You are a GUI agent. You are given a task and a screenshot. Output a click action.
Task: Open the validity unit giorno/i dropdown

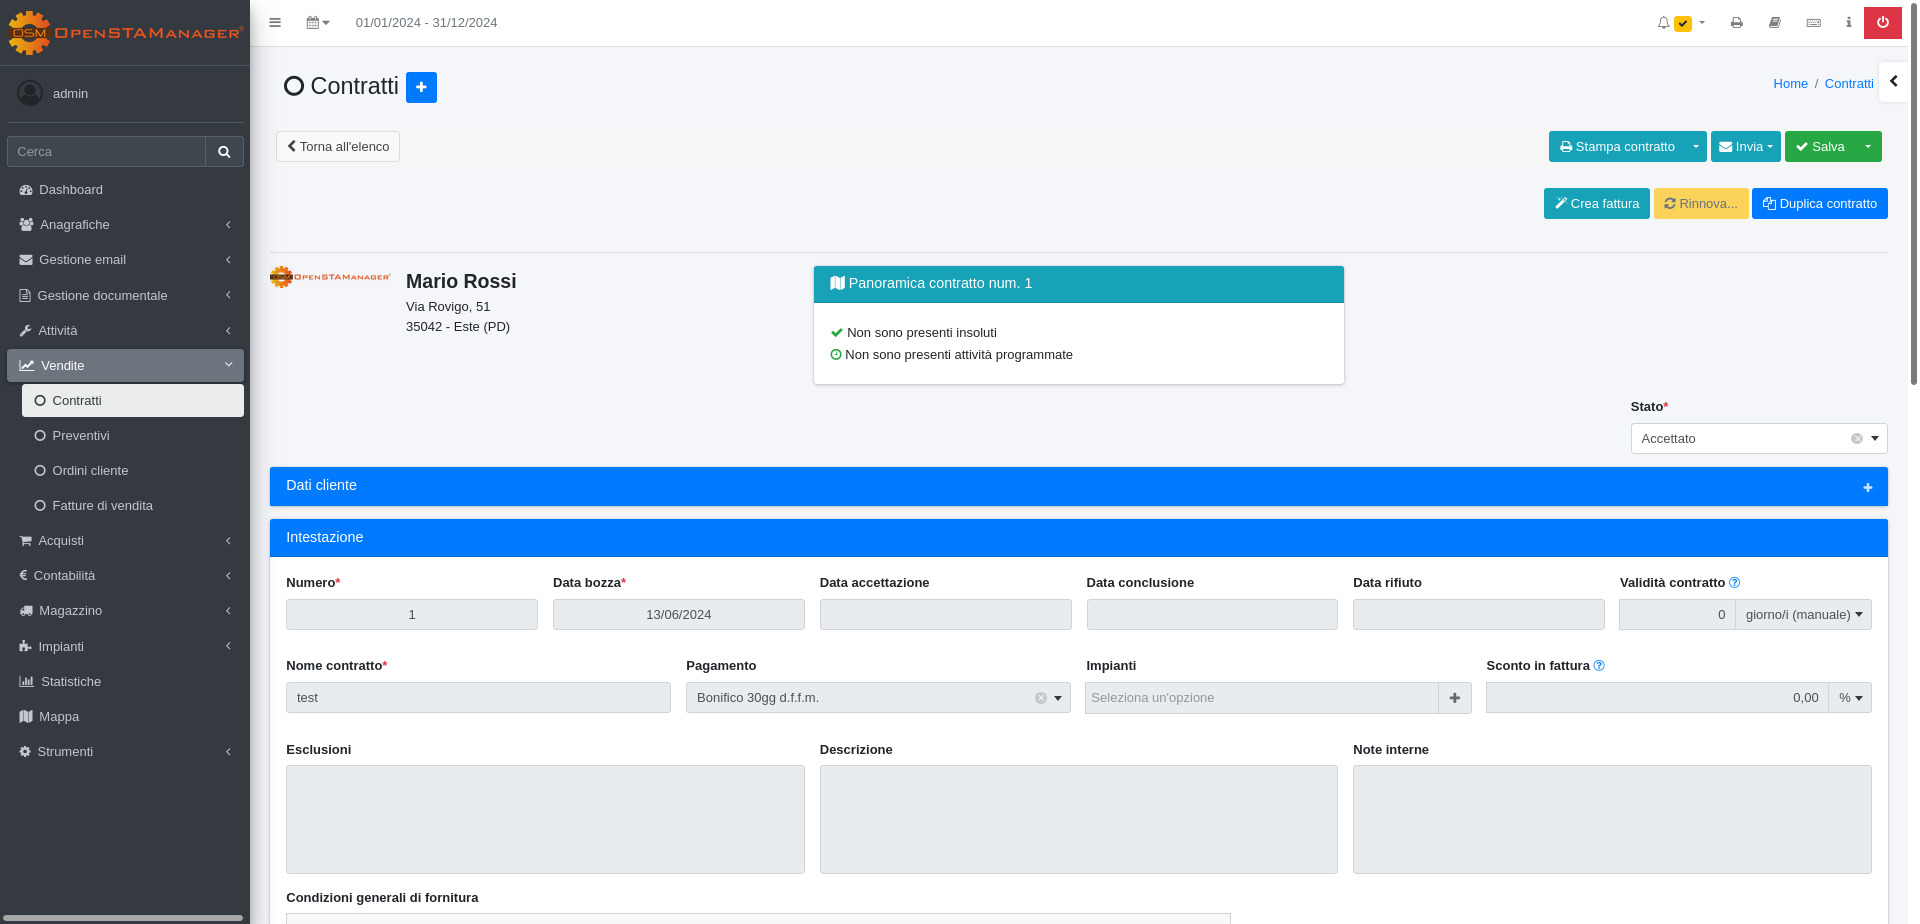[1803, 615]
